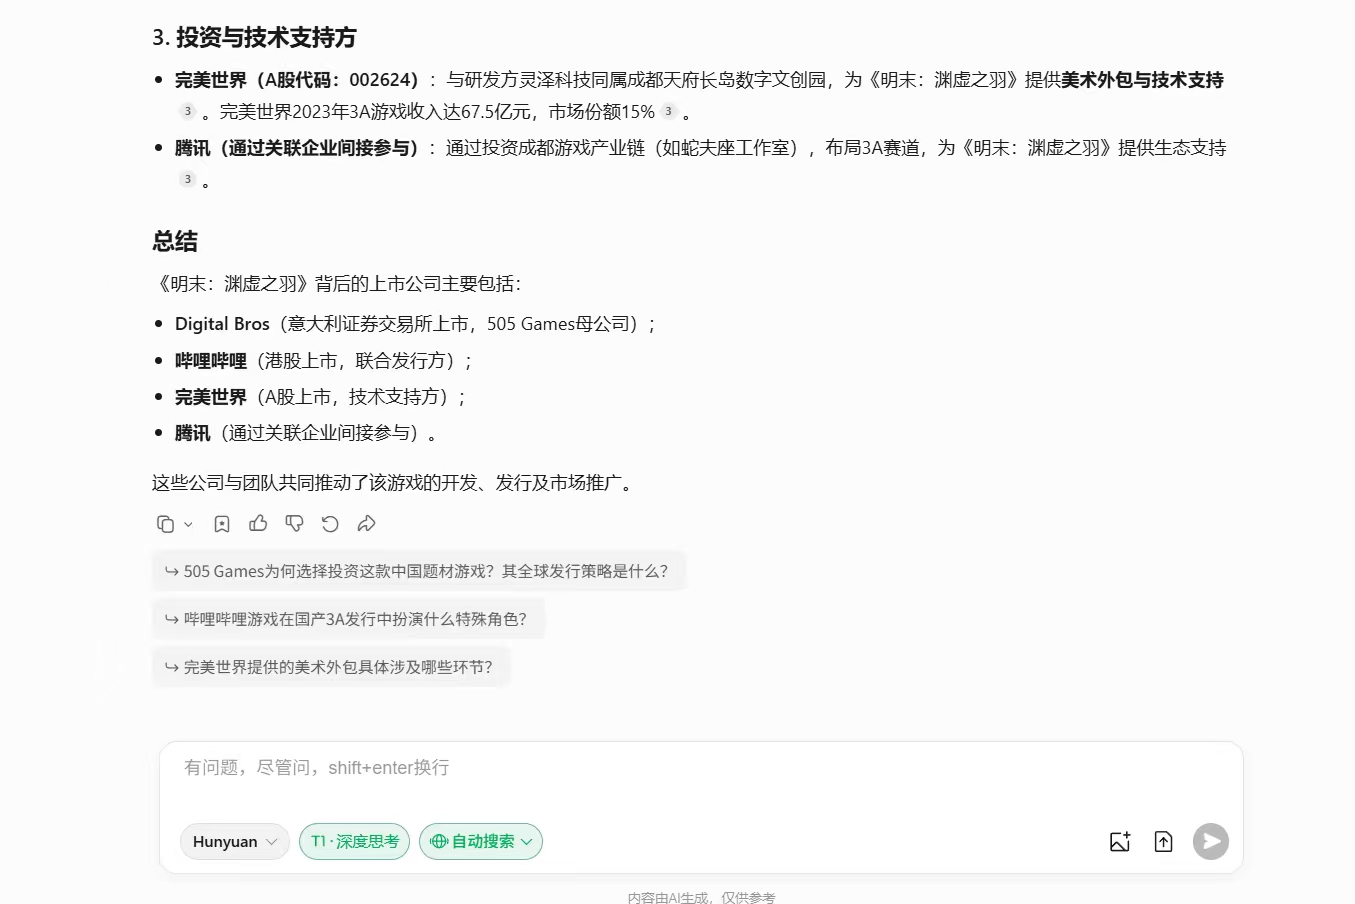Upload an image with the picture icon

1120,842
